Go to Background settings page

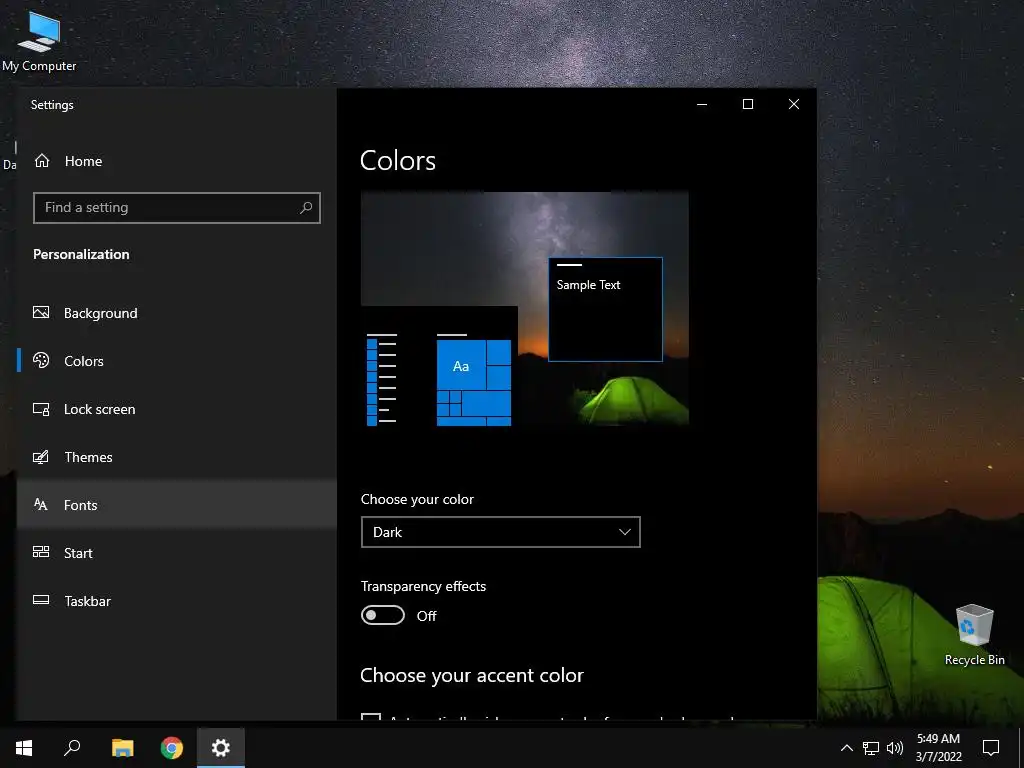(176, 313)
